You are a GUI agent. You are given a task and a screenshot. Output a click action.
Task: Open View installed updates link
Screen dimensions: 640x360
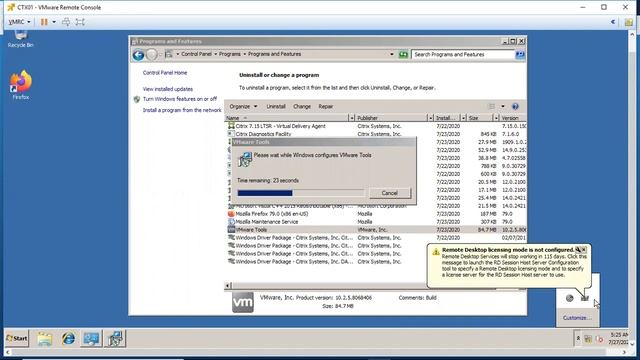pos(168,89)
